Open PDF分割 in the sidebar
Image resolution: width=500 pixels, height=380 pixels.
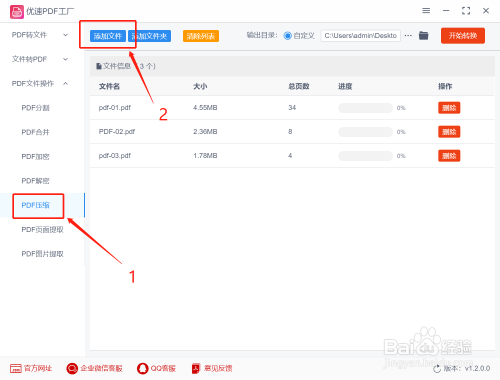(x=36, y=108)
